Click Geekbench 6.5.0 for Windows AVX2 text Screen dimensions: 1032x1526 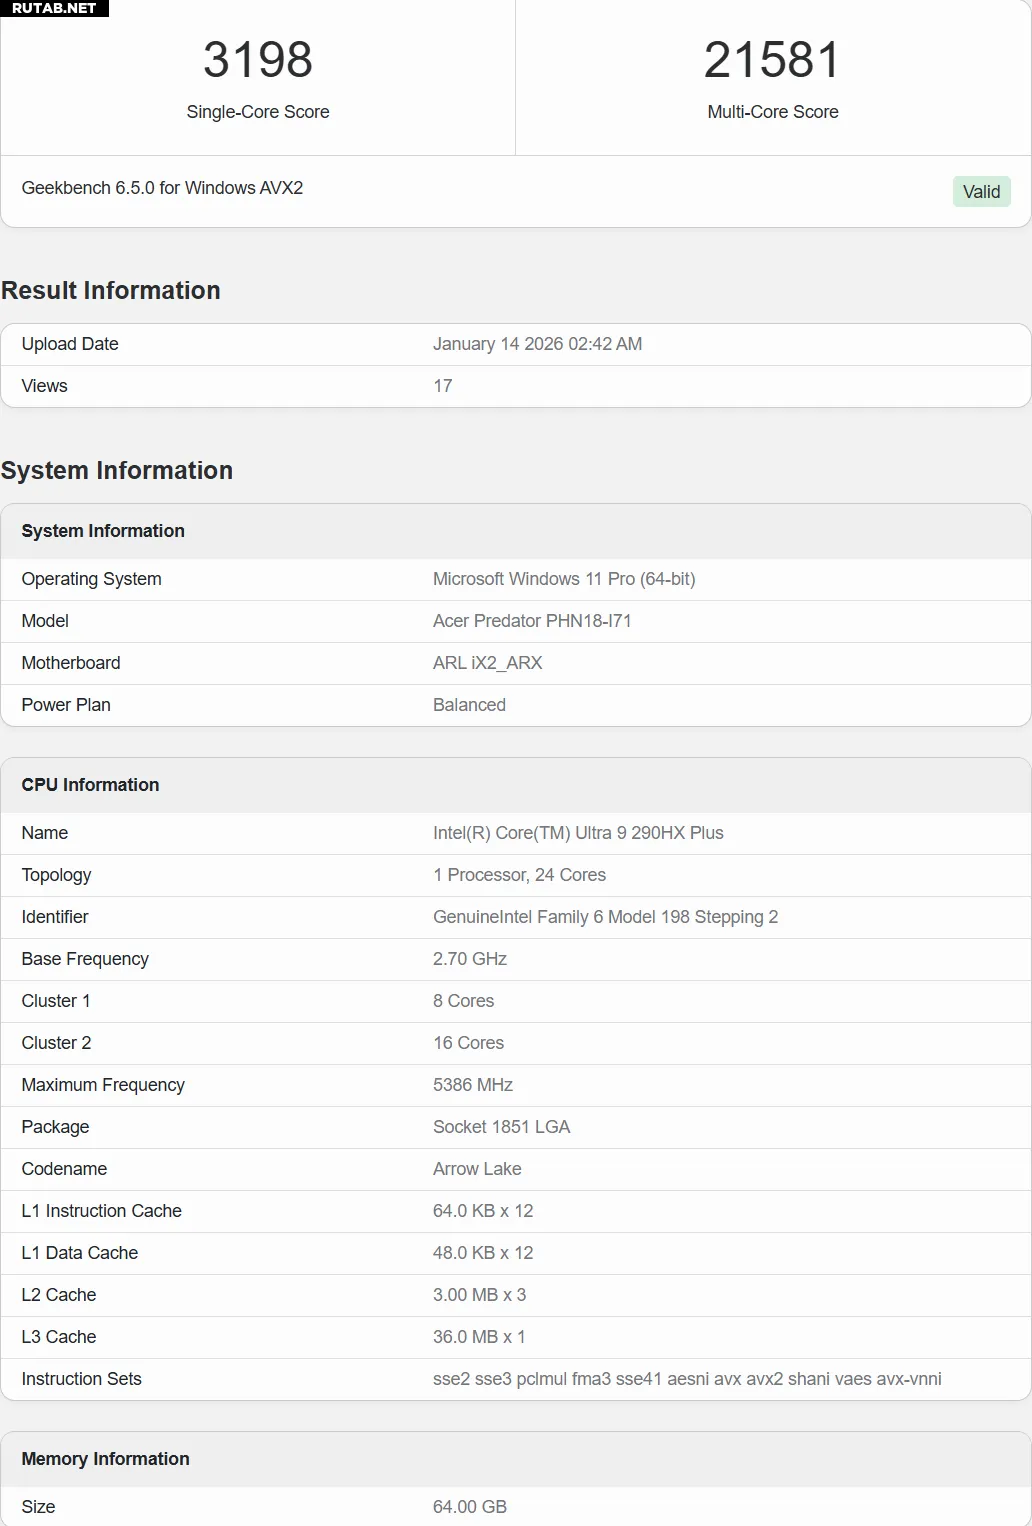(x=162, y=188)
